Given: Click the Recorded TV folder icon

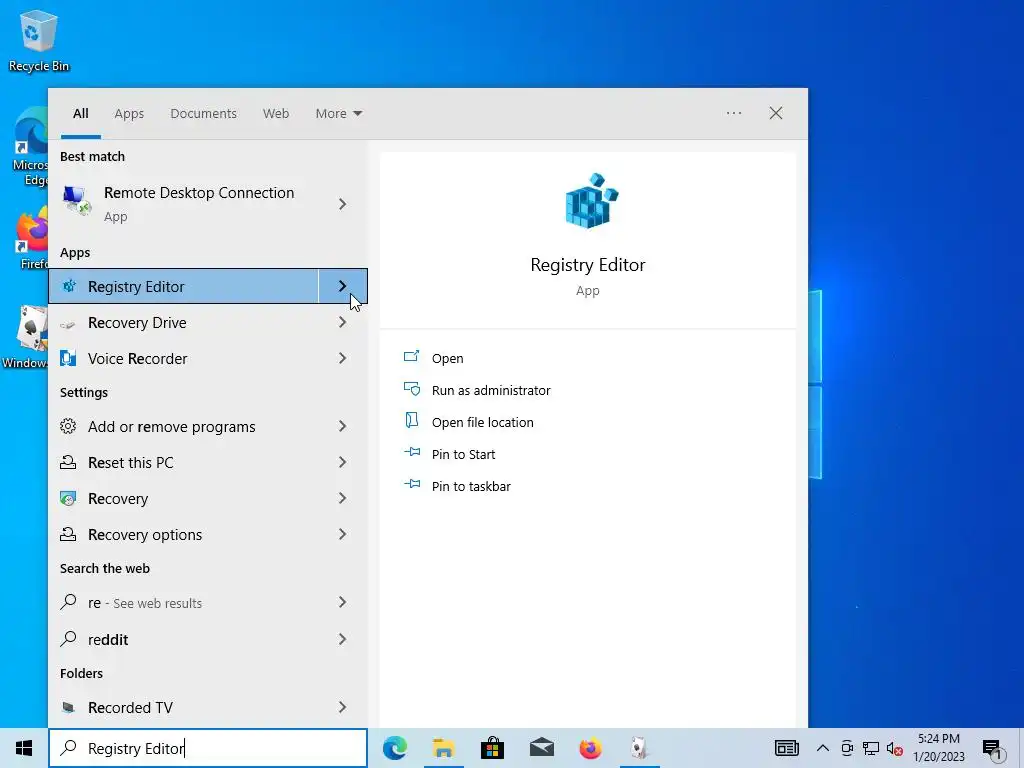Looking at the screenshot, I should pos(68,707).
